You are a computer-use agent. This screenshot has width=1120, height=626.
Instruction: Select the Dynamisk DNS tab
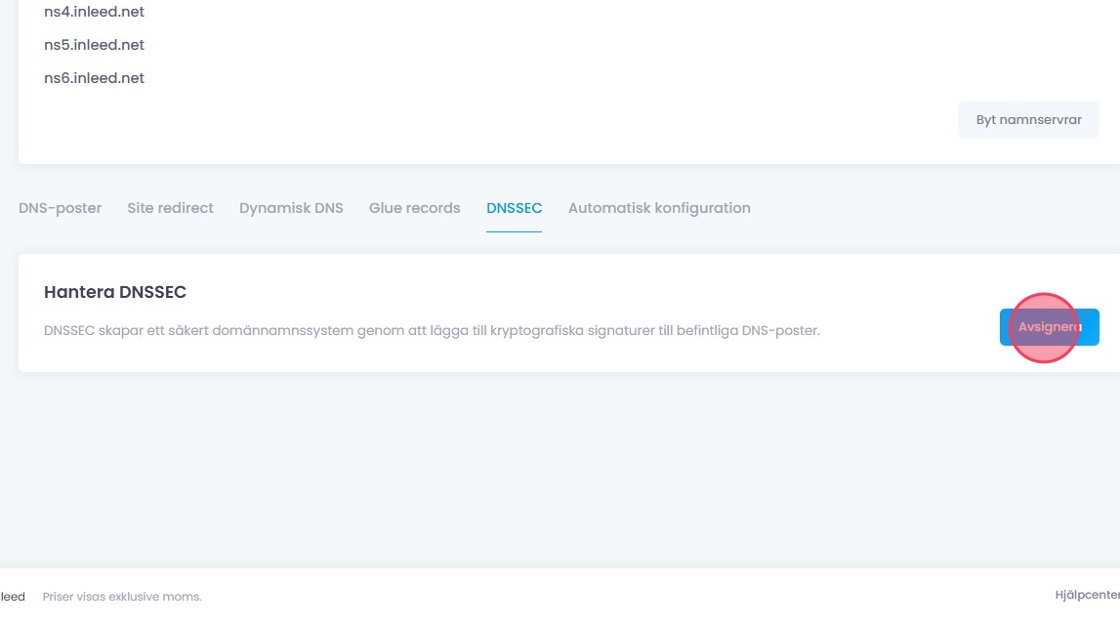(291, 208)
